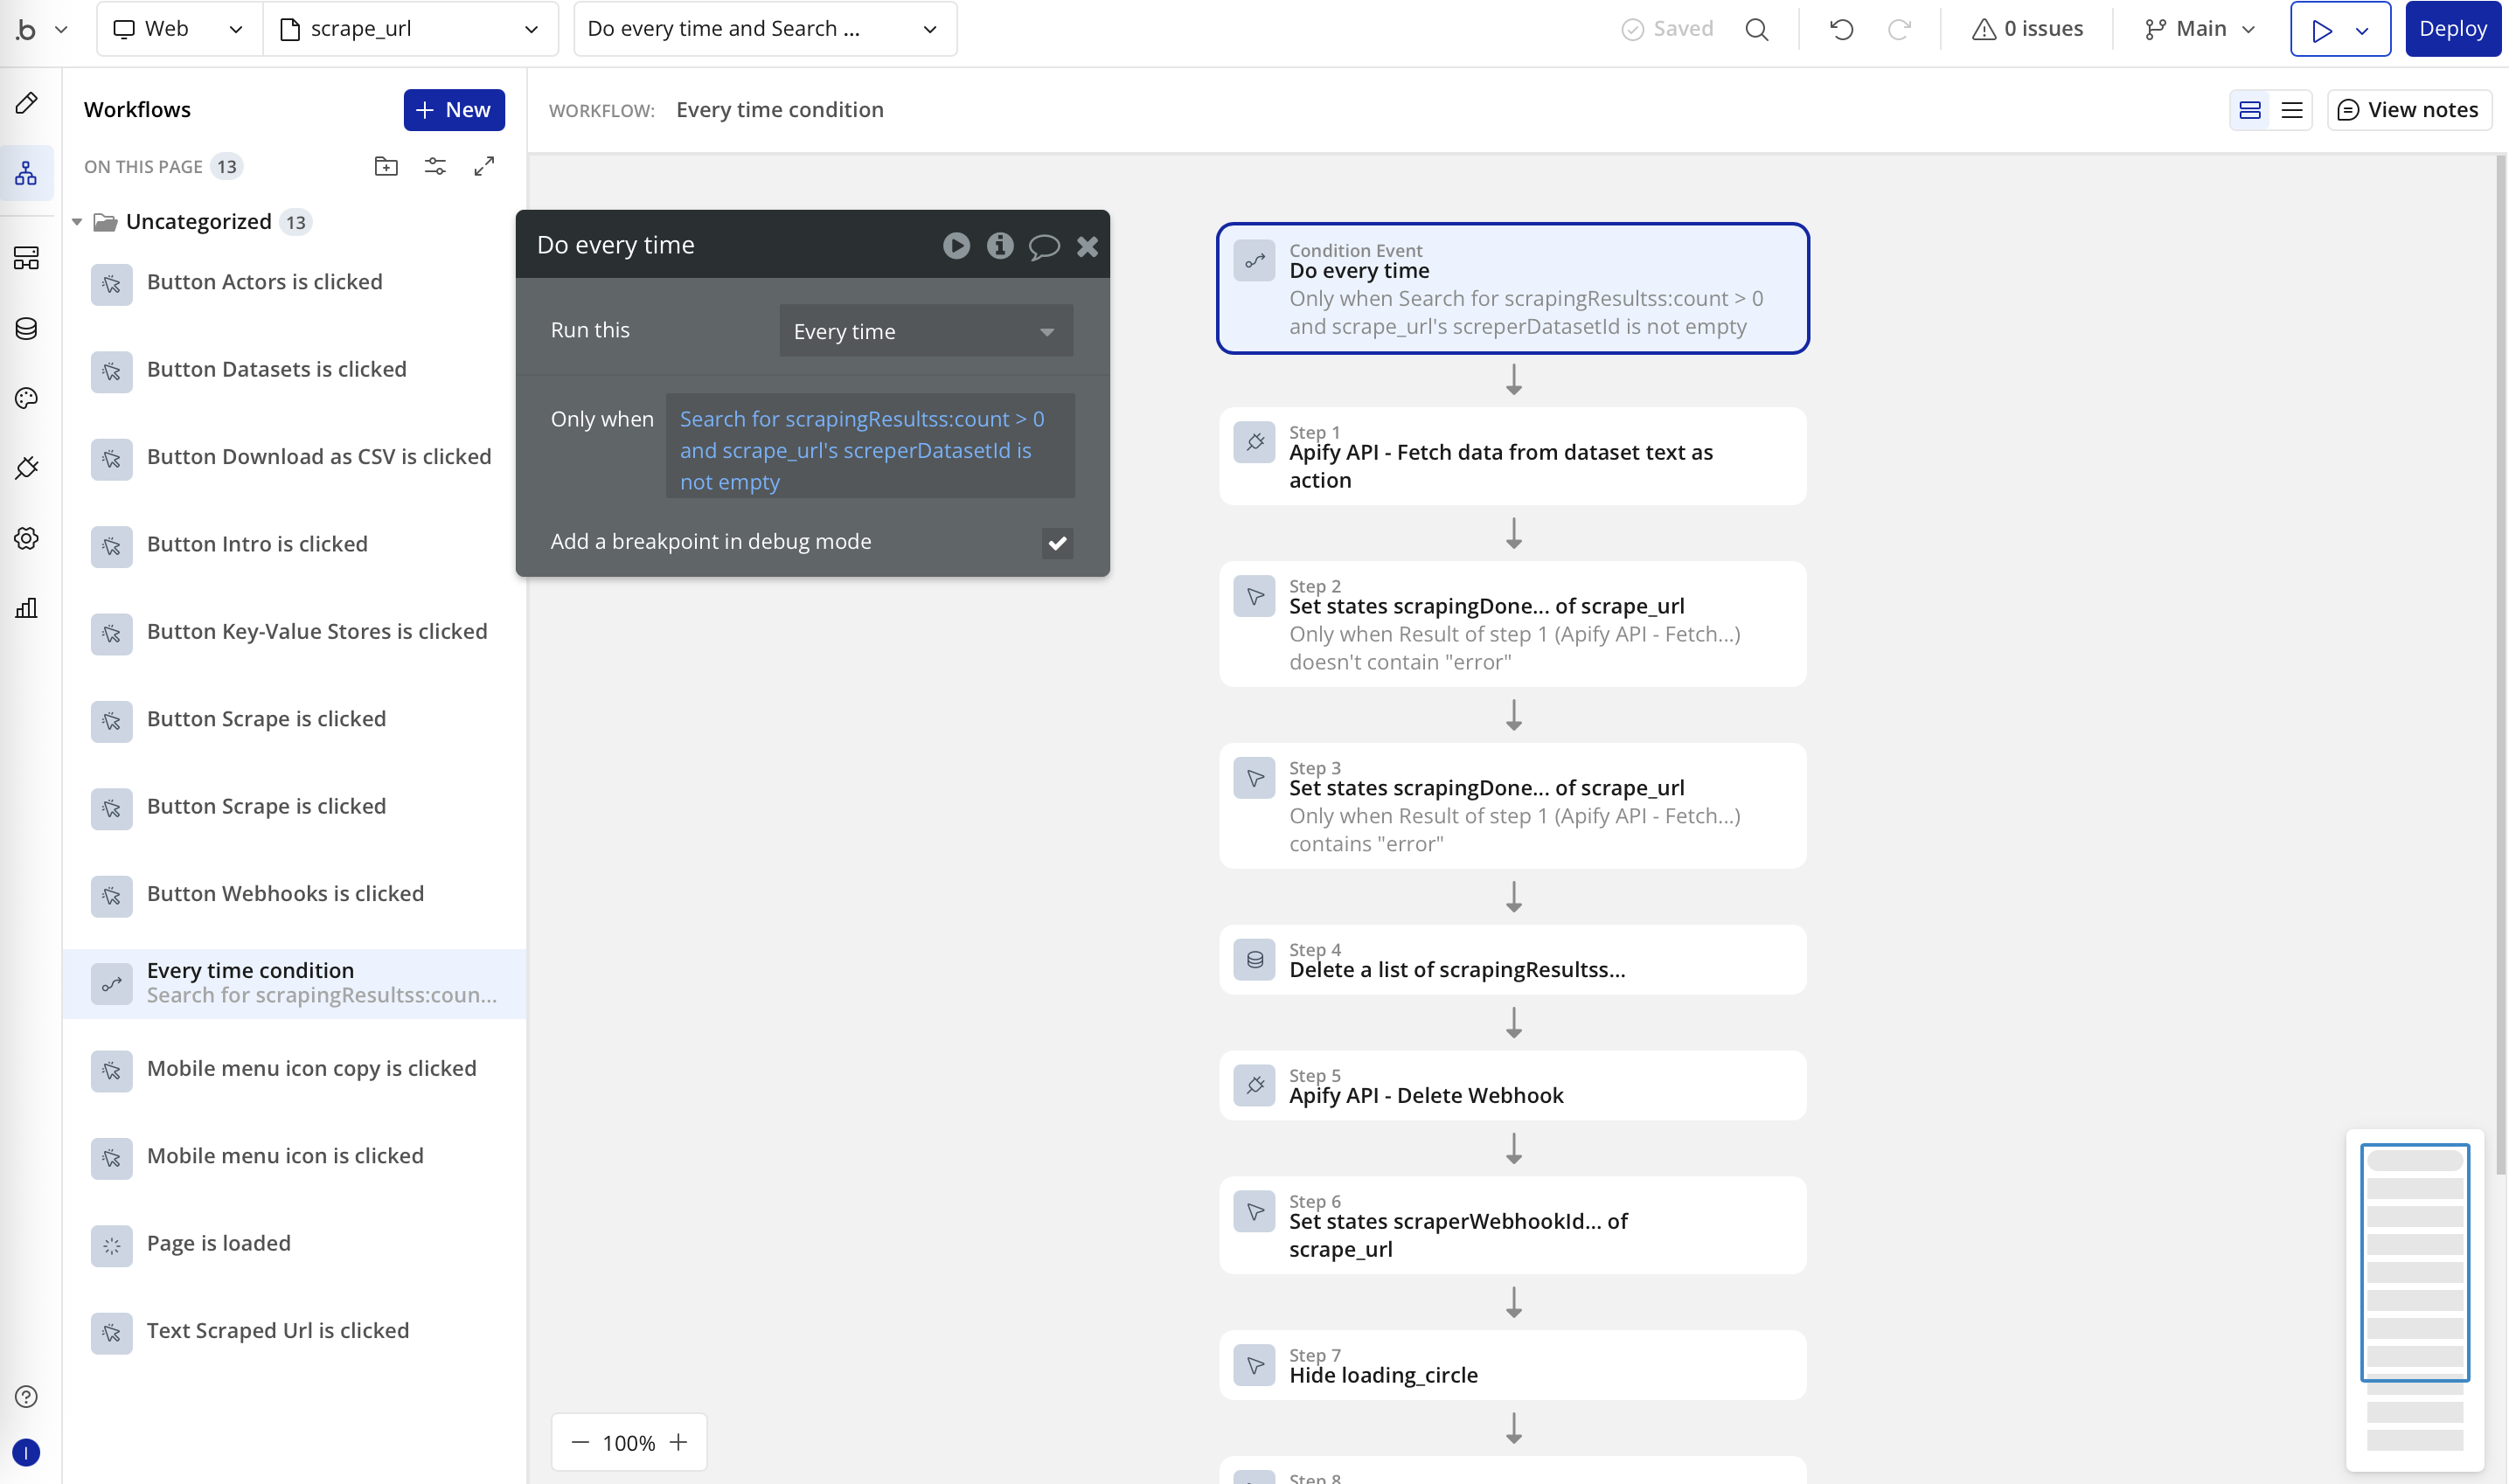Screen dimensions: 2509x1484
Task: Collapse the Uncategorized folder
Action: coord(77,222)
